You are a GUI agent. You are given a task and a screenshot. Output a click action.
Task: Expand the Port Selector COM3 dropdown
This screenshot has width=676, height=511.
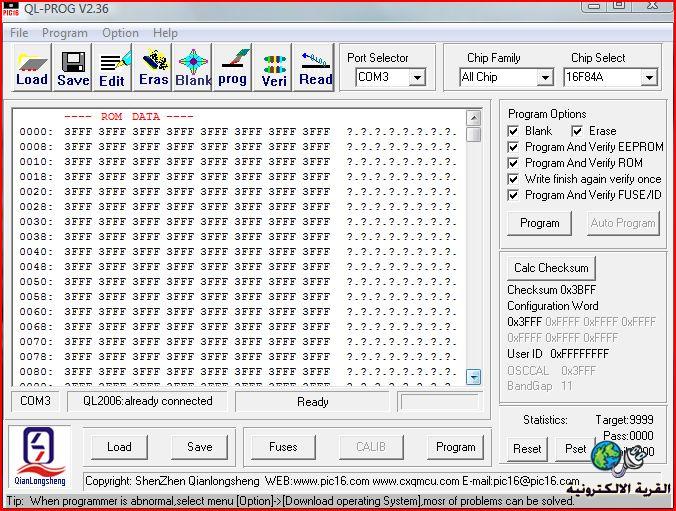[417, 78]
